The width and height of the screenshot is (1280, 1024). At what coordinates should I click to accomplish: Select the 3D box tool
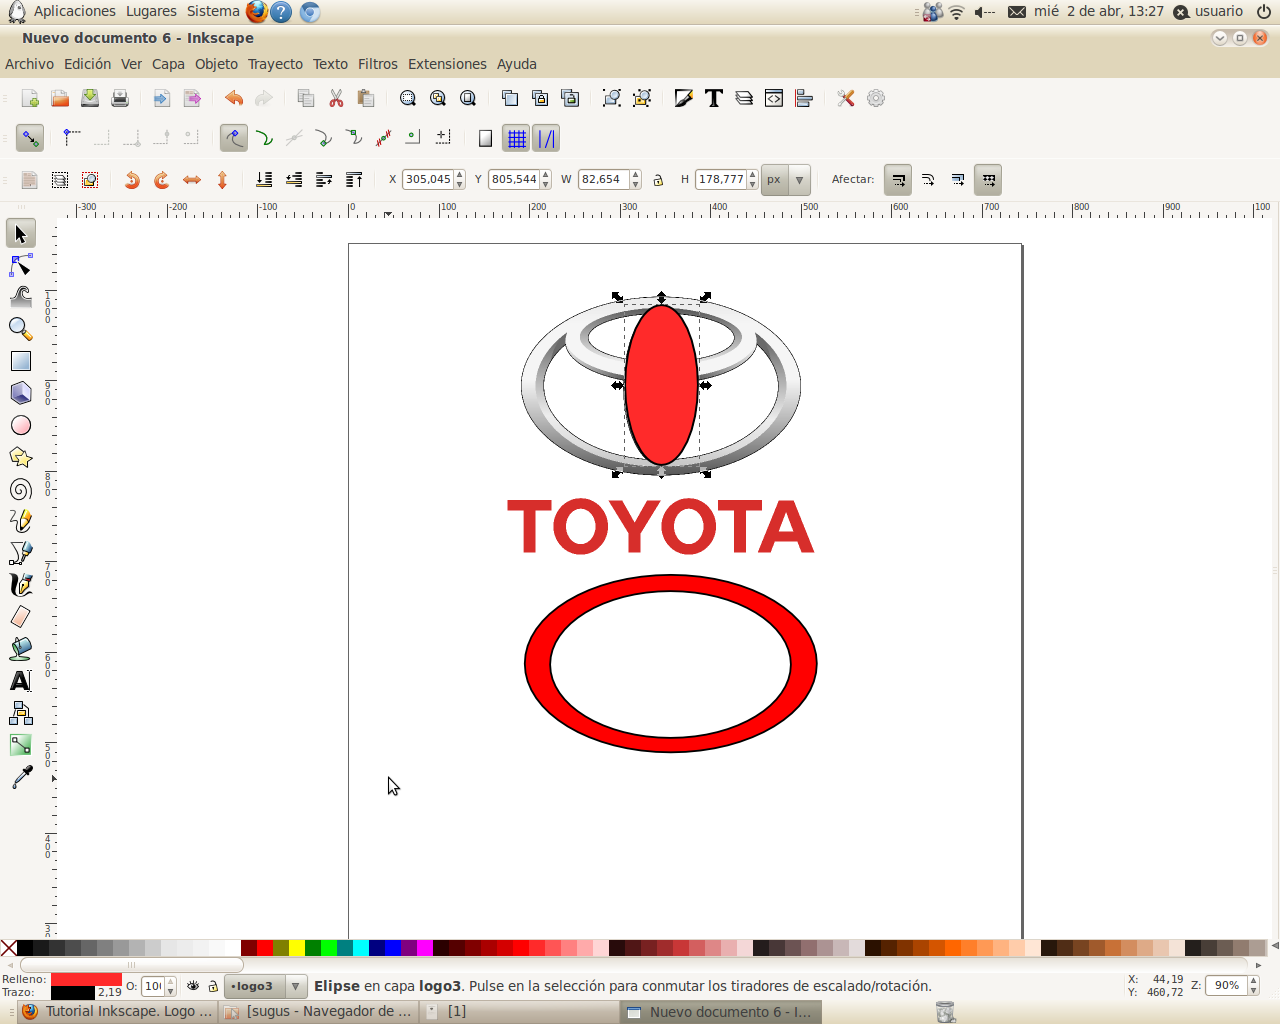pos(20,393)
